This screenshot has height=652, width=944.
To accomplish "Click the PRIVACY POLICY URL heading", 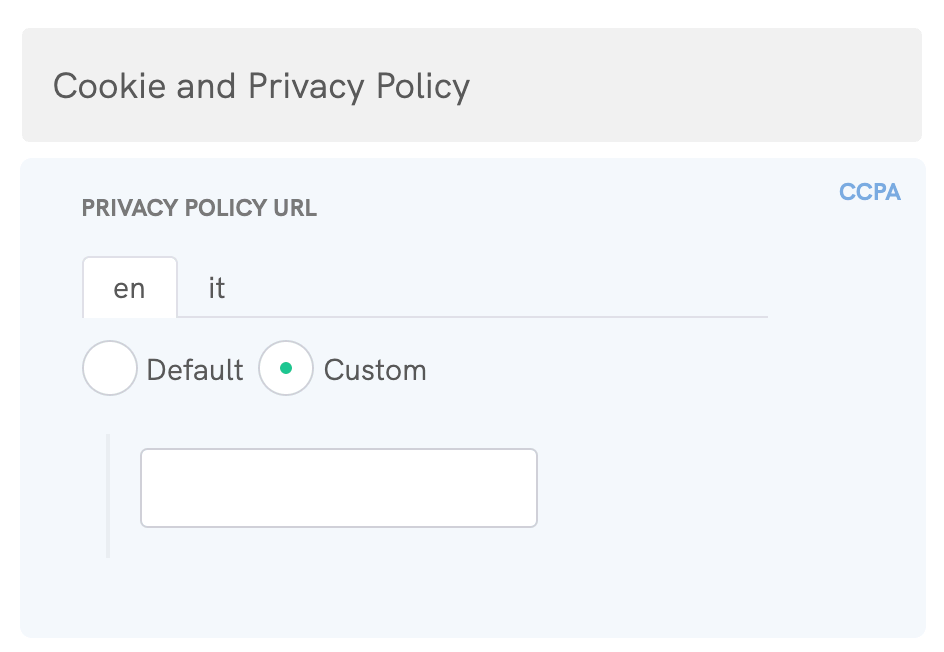I will [199, 208].
